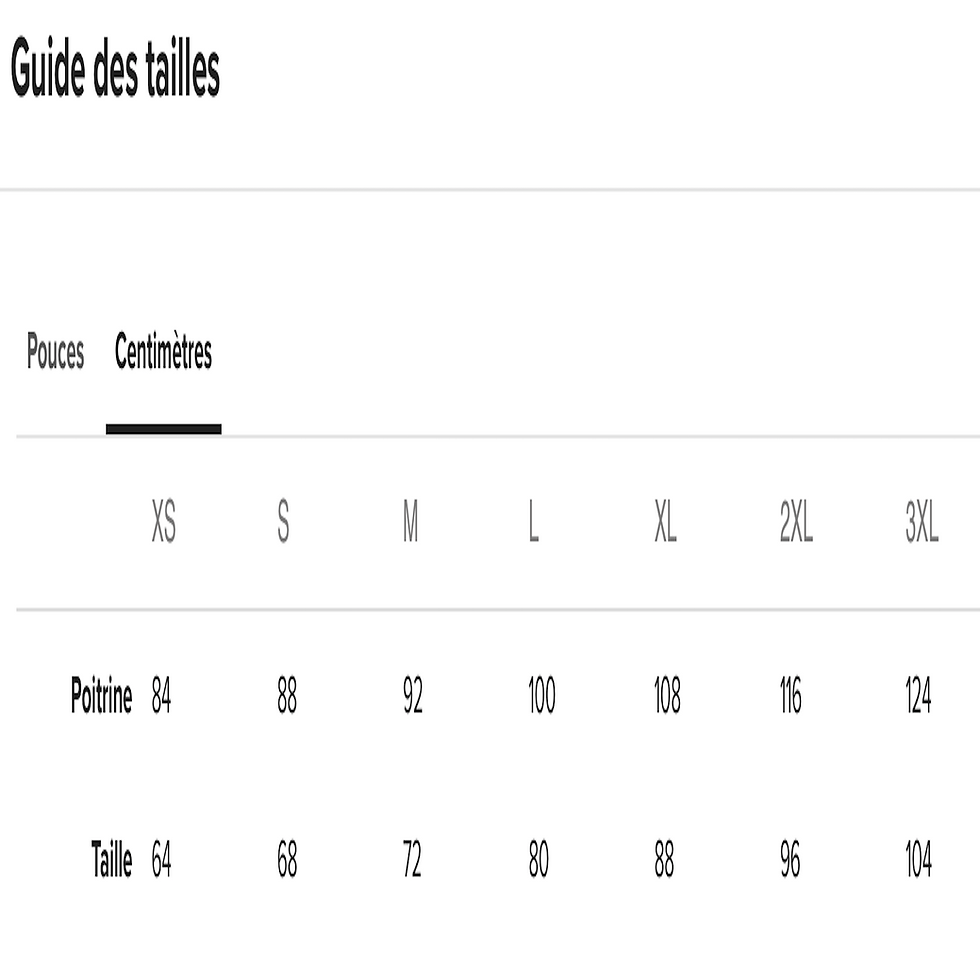Switch to the Pouces tab

tap(55, 352)
